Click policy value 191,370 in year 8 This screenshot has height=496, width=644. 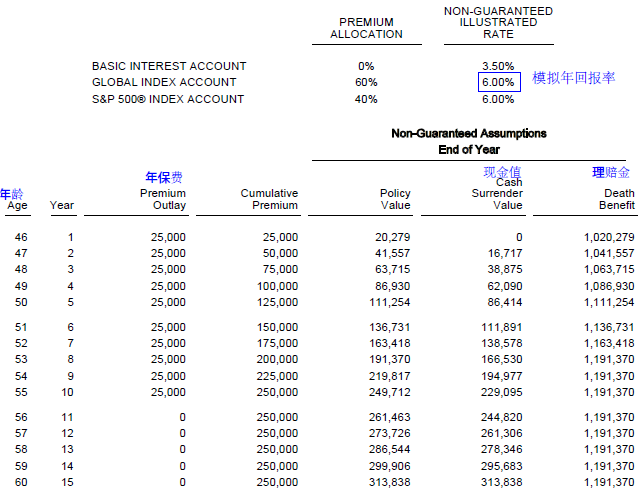coord(389,359)
